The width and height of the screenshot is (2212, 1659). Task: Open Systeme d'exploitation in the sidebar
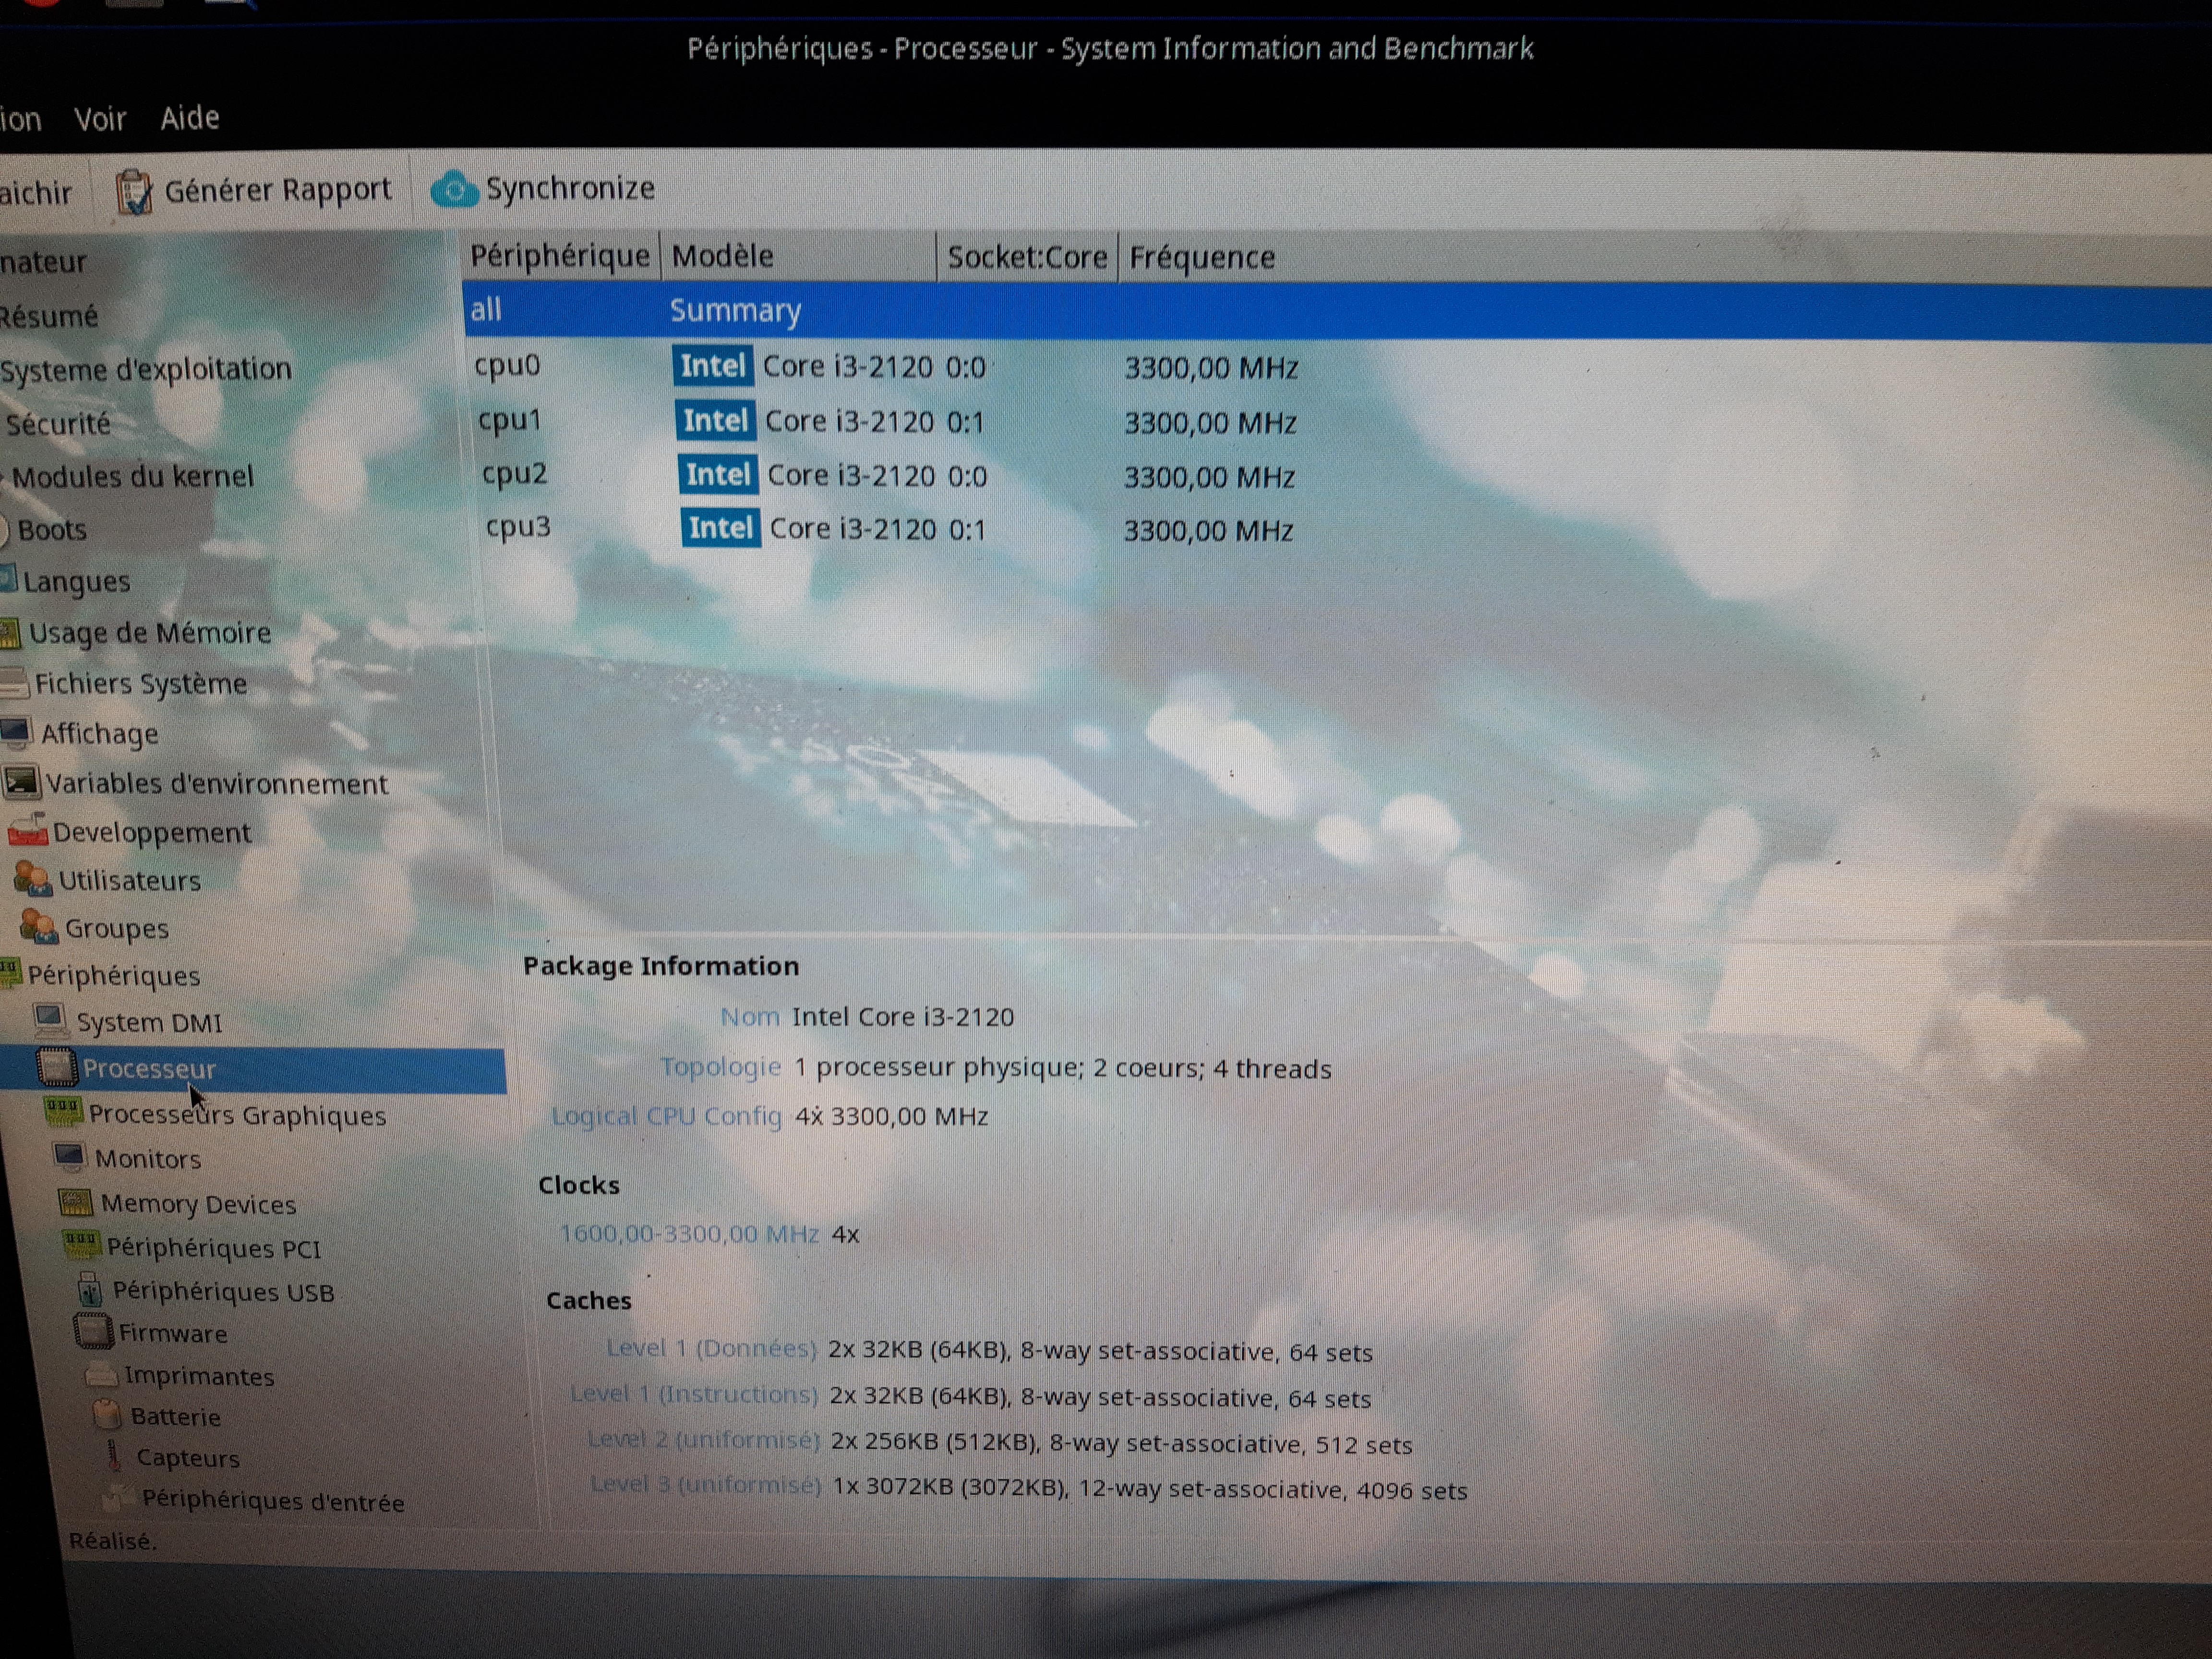click(146, 370)
